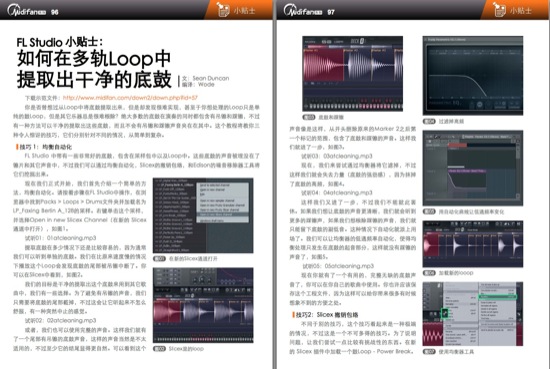550x369 pixels.
Task: Click page number 96 in header
Action: 55,12
